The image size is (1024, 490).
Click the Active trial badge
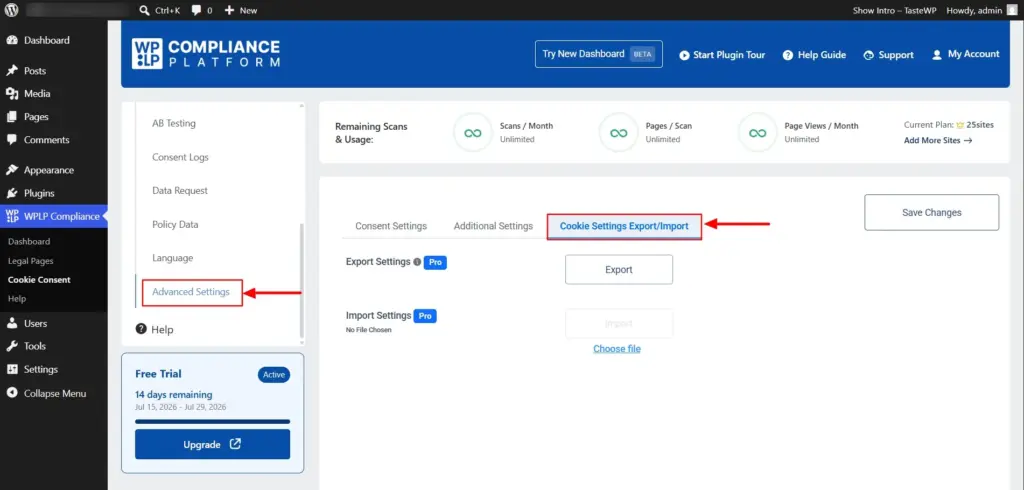pyautogui.click(x=274, y=375)
